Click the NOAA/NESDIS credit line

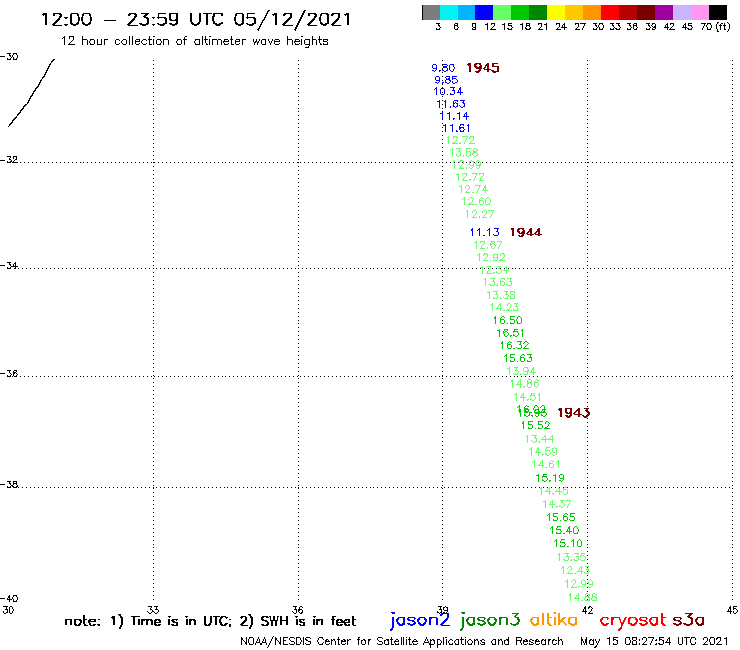coord(402,642)
